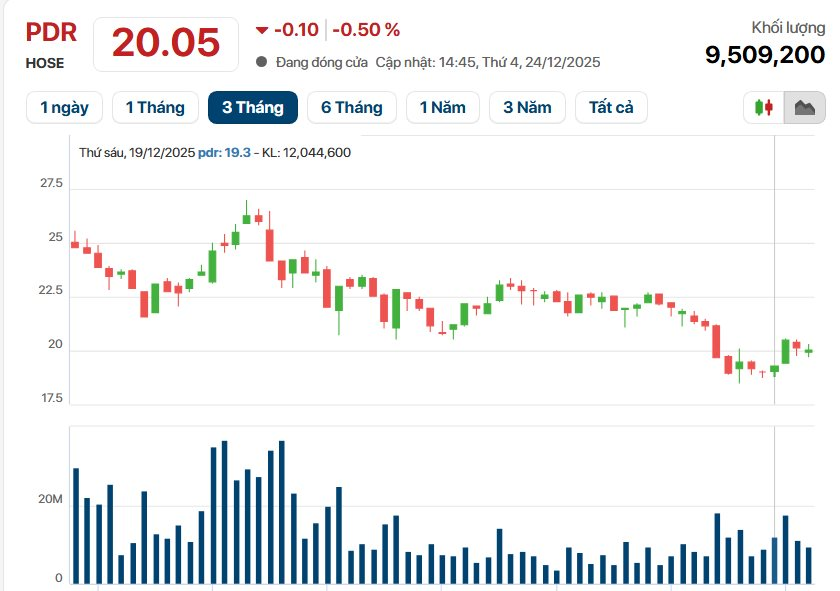Click the HOSE exchange label
The image size is (840, 591).
(x=45, y=63)
